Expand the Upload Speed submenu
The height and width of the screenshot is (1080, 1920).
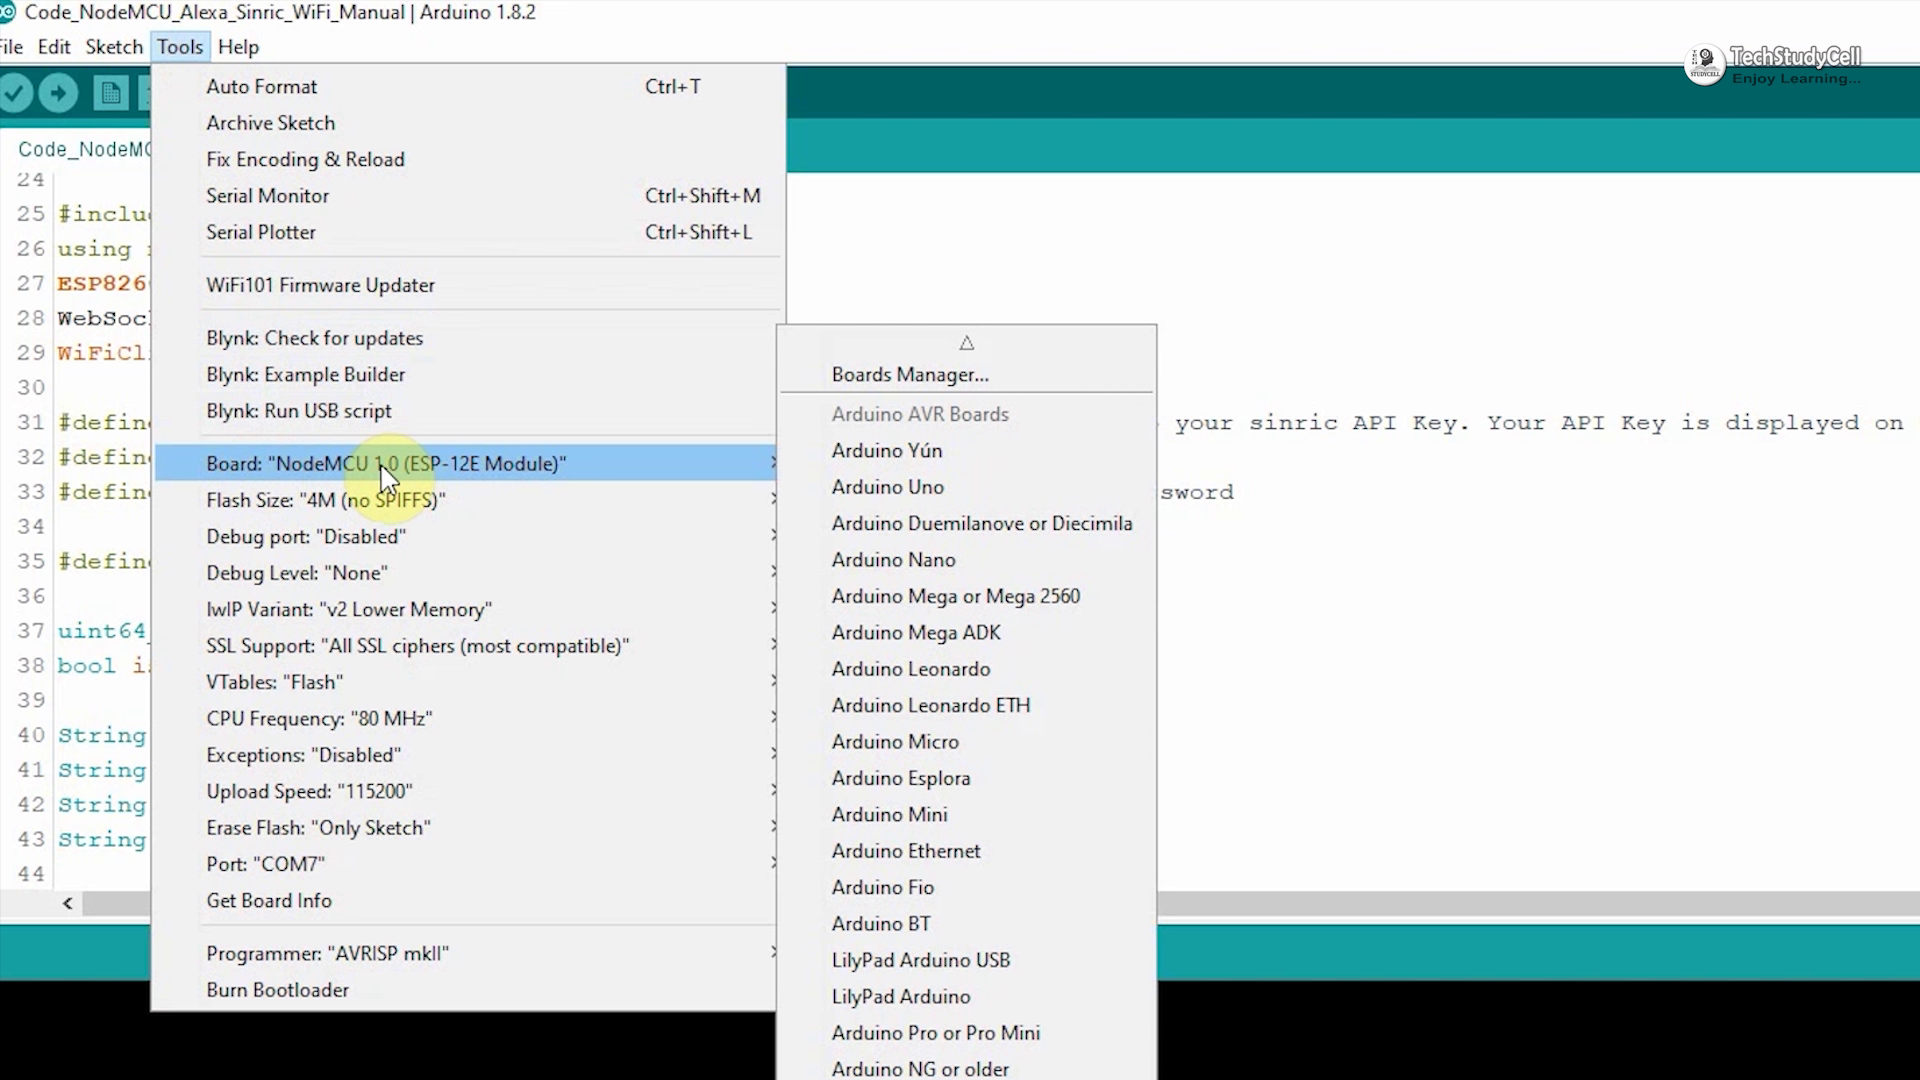coord(309,791)
